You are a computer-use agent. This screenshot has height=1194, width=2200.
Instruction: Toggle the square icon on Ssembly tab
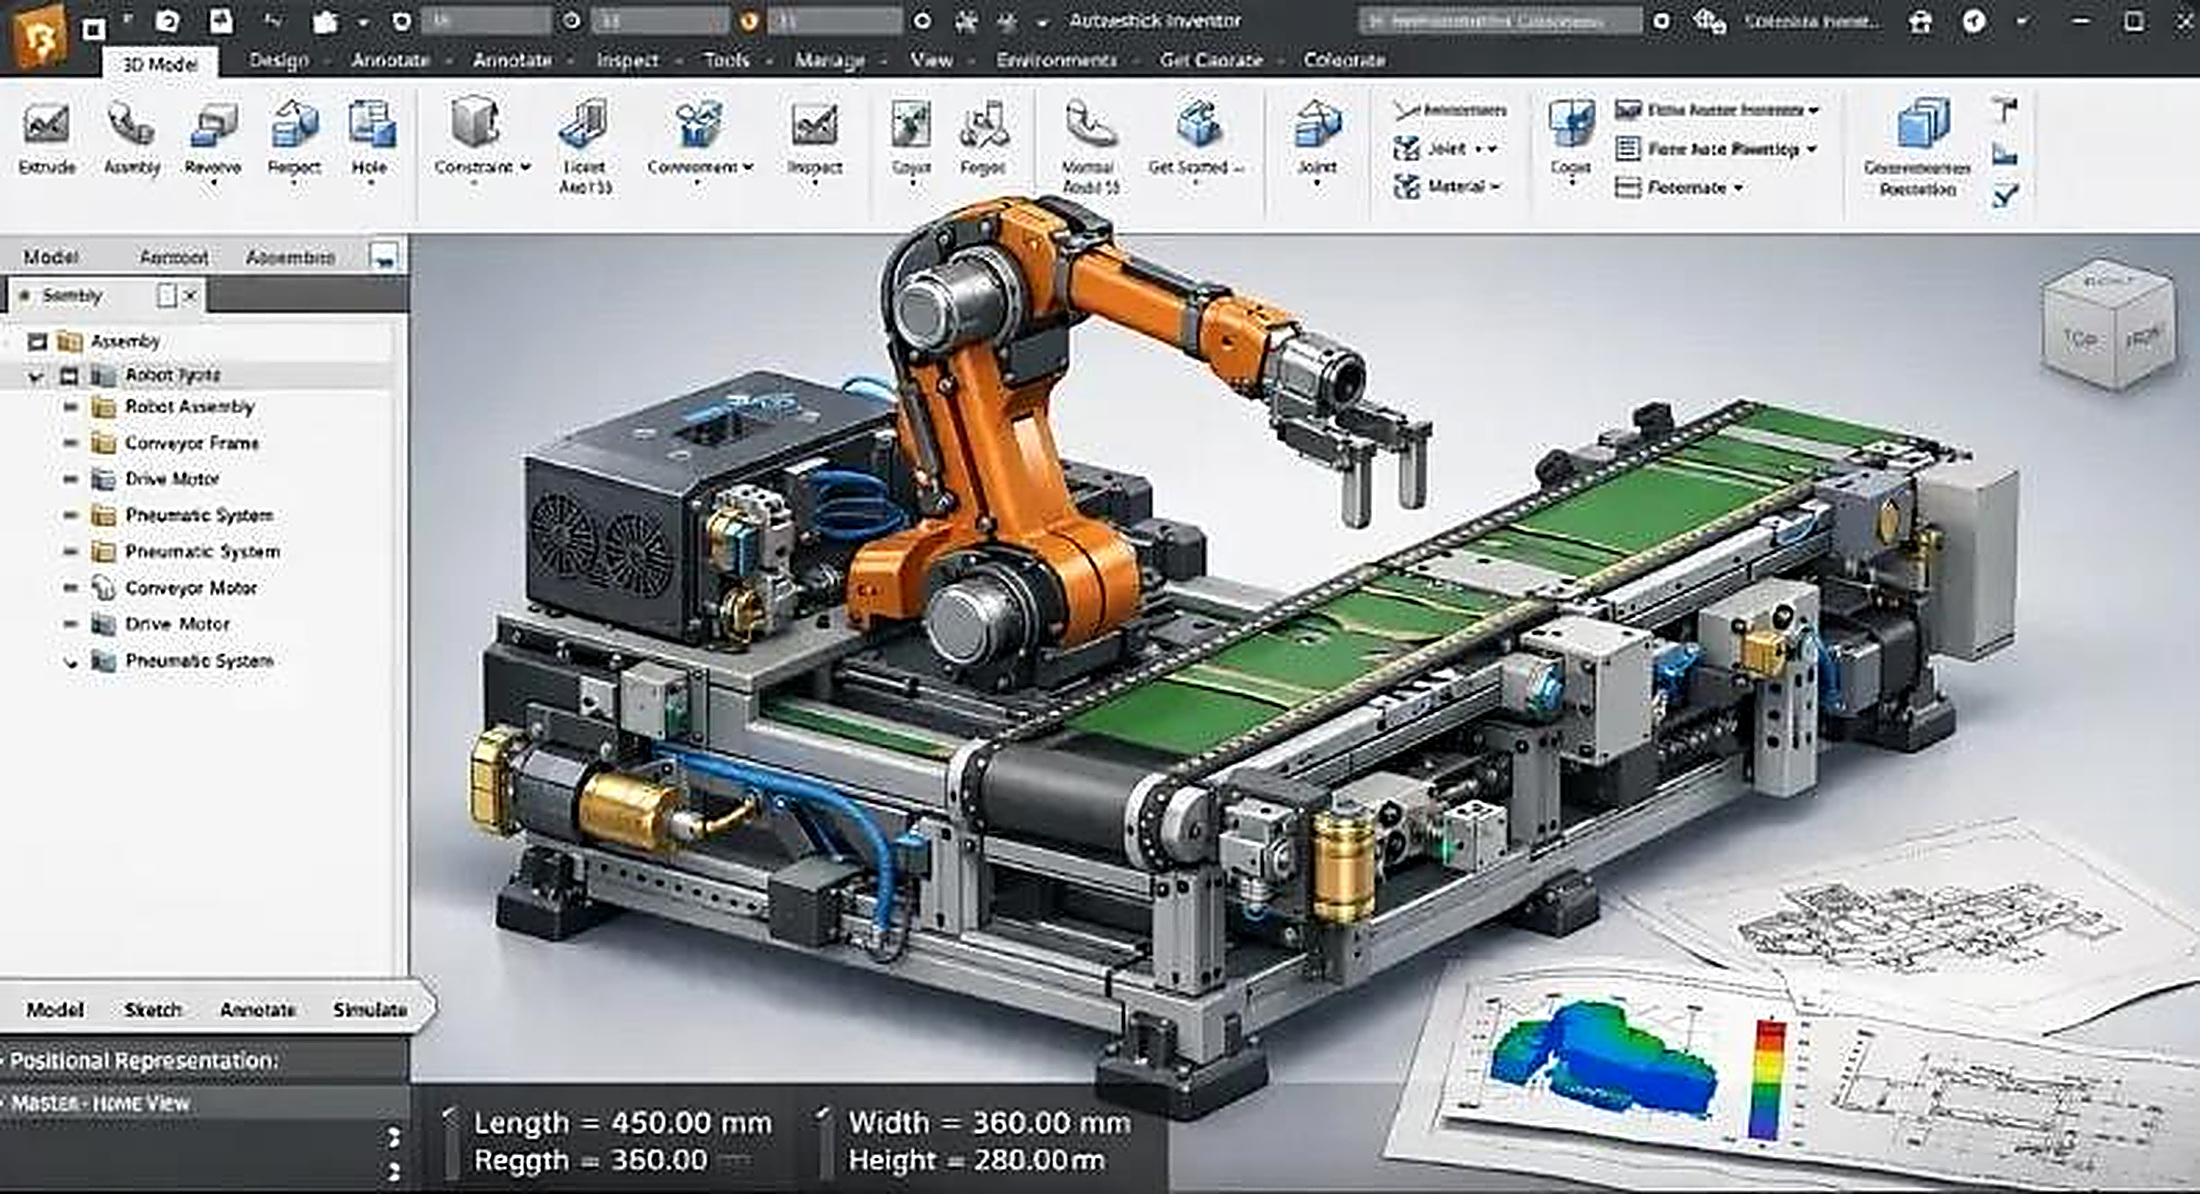pyautogui.click(x=167, y=295)
